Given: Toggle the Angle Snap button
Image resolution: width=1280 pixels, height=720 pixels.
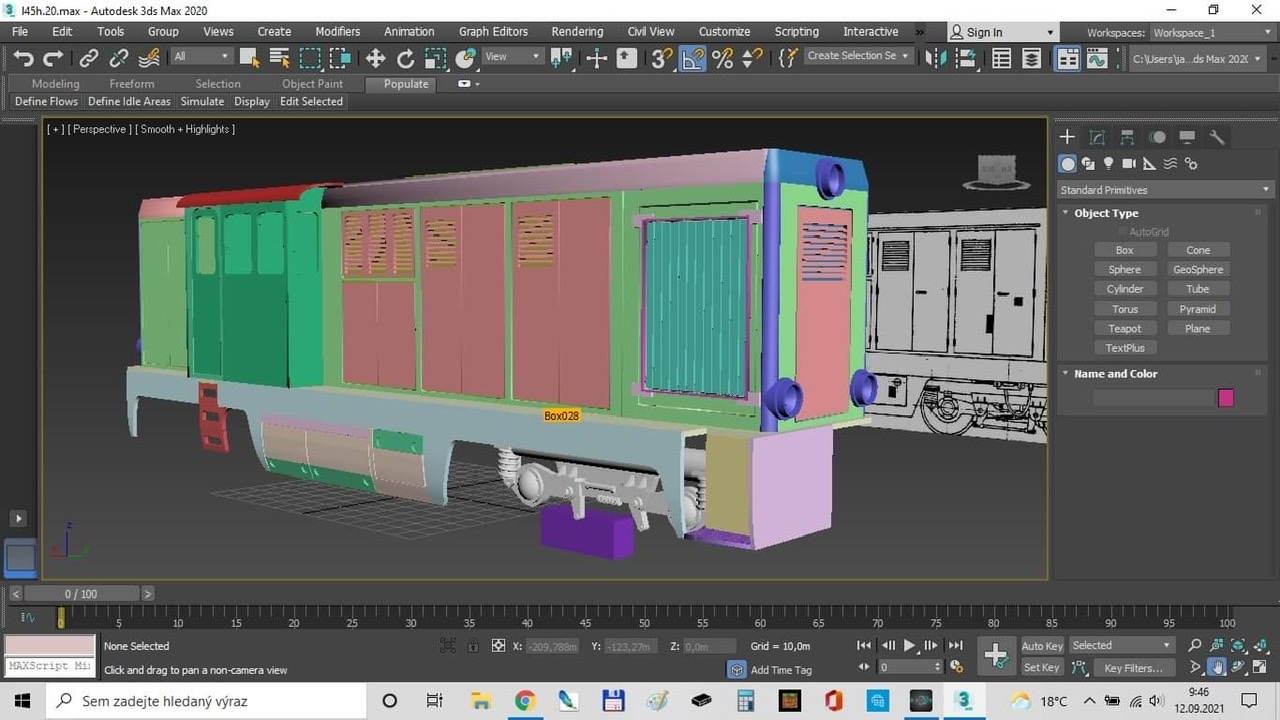Looking at the screenshot, I should pos(692,58).
